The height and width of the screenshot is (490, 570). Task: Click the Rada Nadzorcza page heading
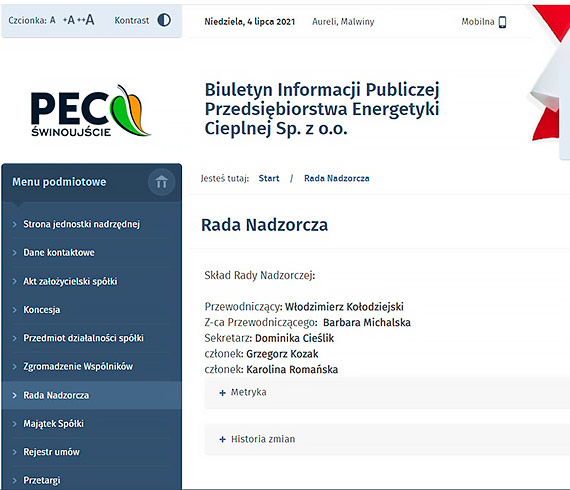264,225
